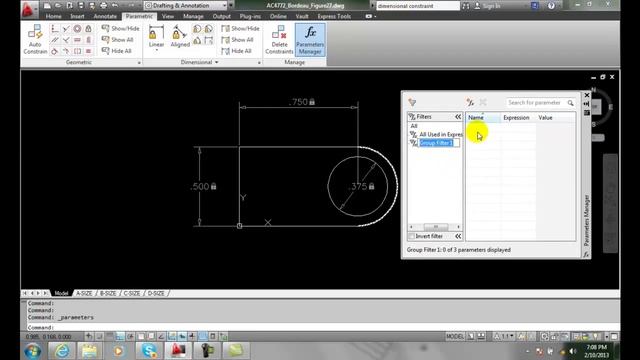Click New drawing icon in quick access
Viewport: 640px width, 360px height.
[x=47, y=6]
